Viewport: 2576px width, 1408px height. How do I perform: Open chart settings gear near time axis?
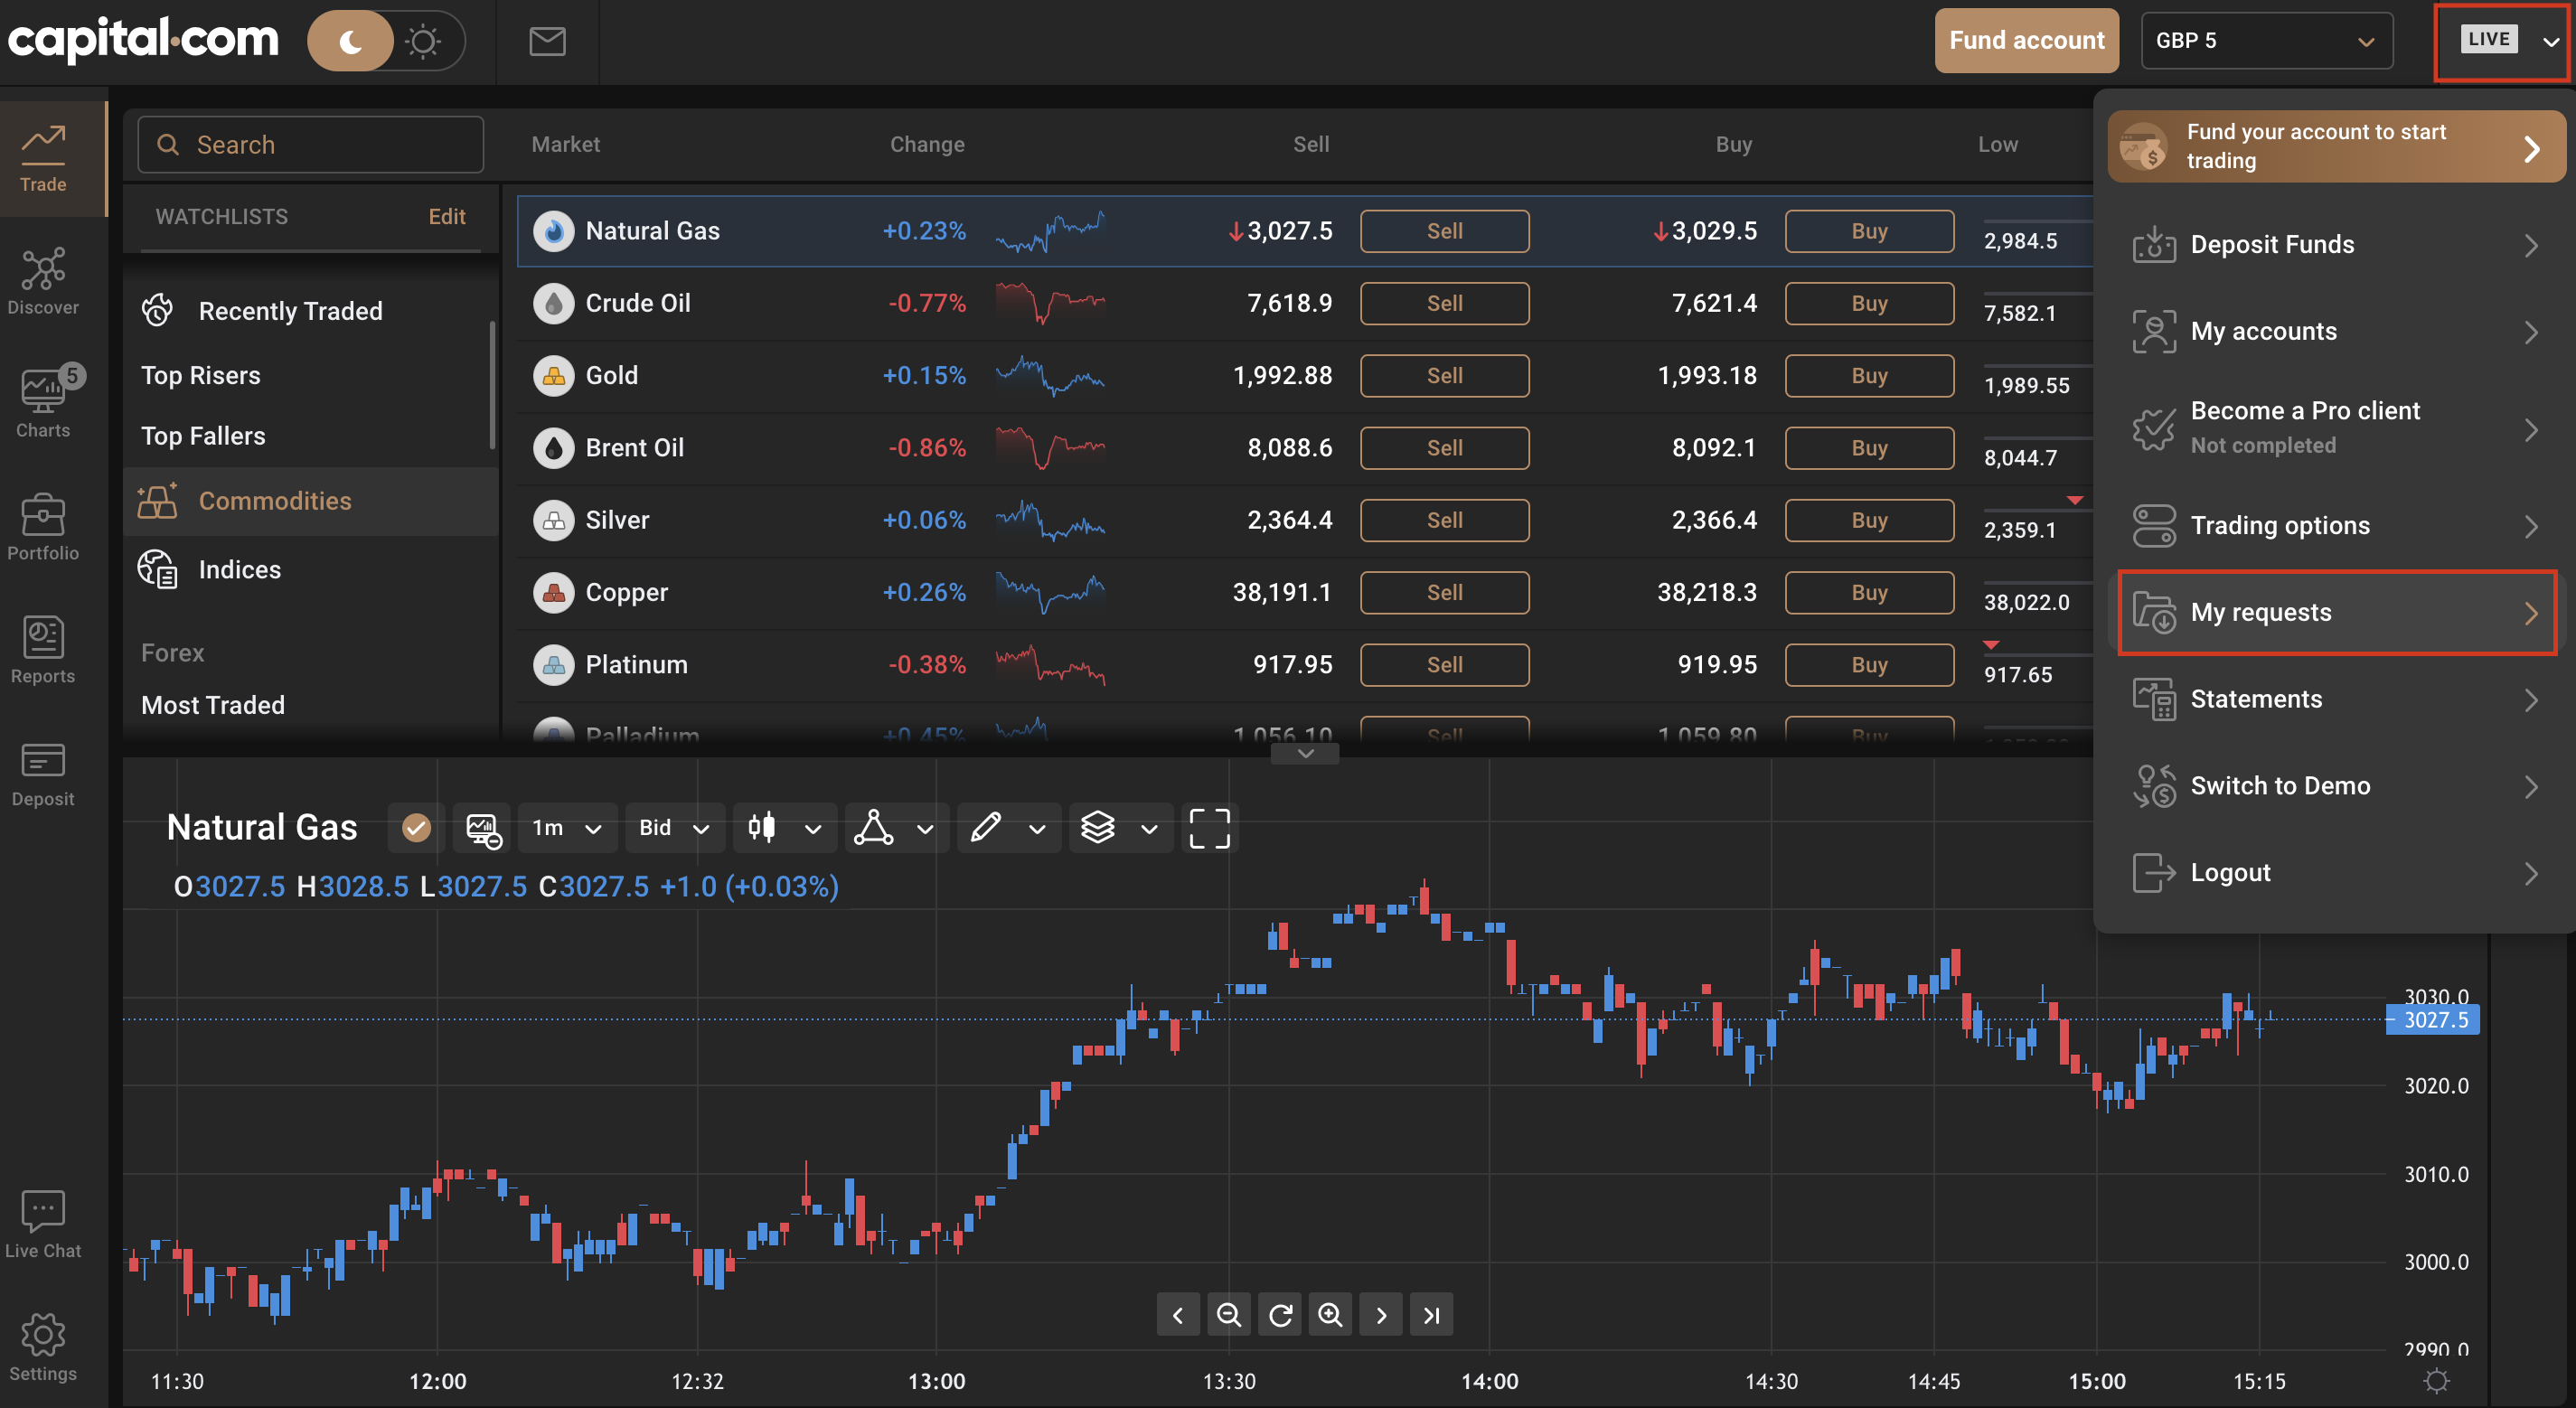click(x=2437, y=1381)
